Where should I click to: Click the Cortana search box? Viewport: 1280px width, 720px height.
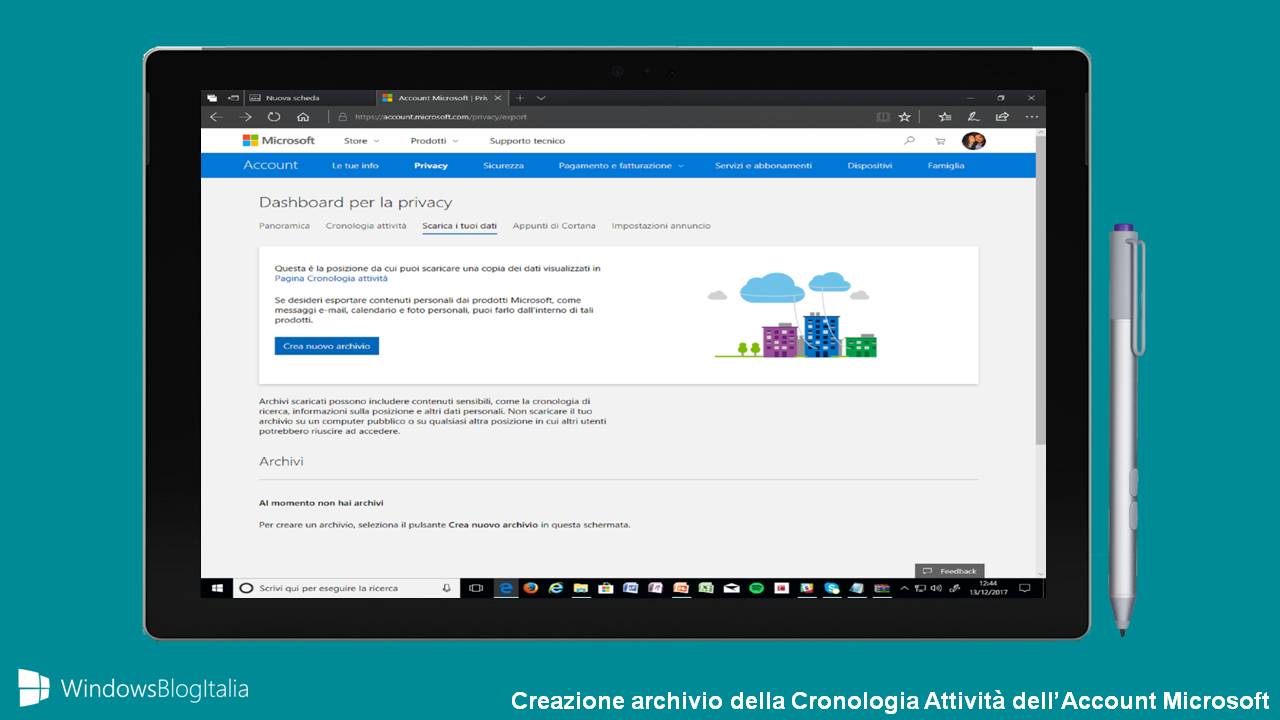(x=346, y=588)
